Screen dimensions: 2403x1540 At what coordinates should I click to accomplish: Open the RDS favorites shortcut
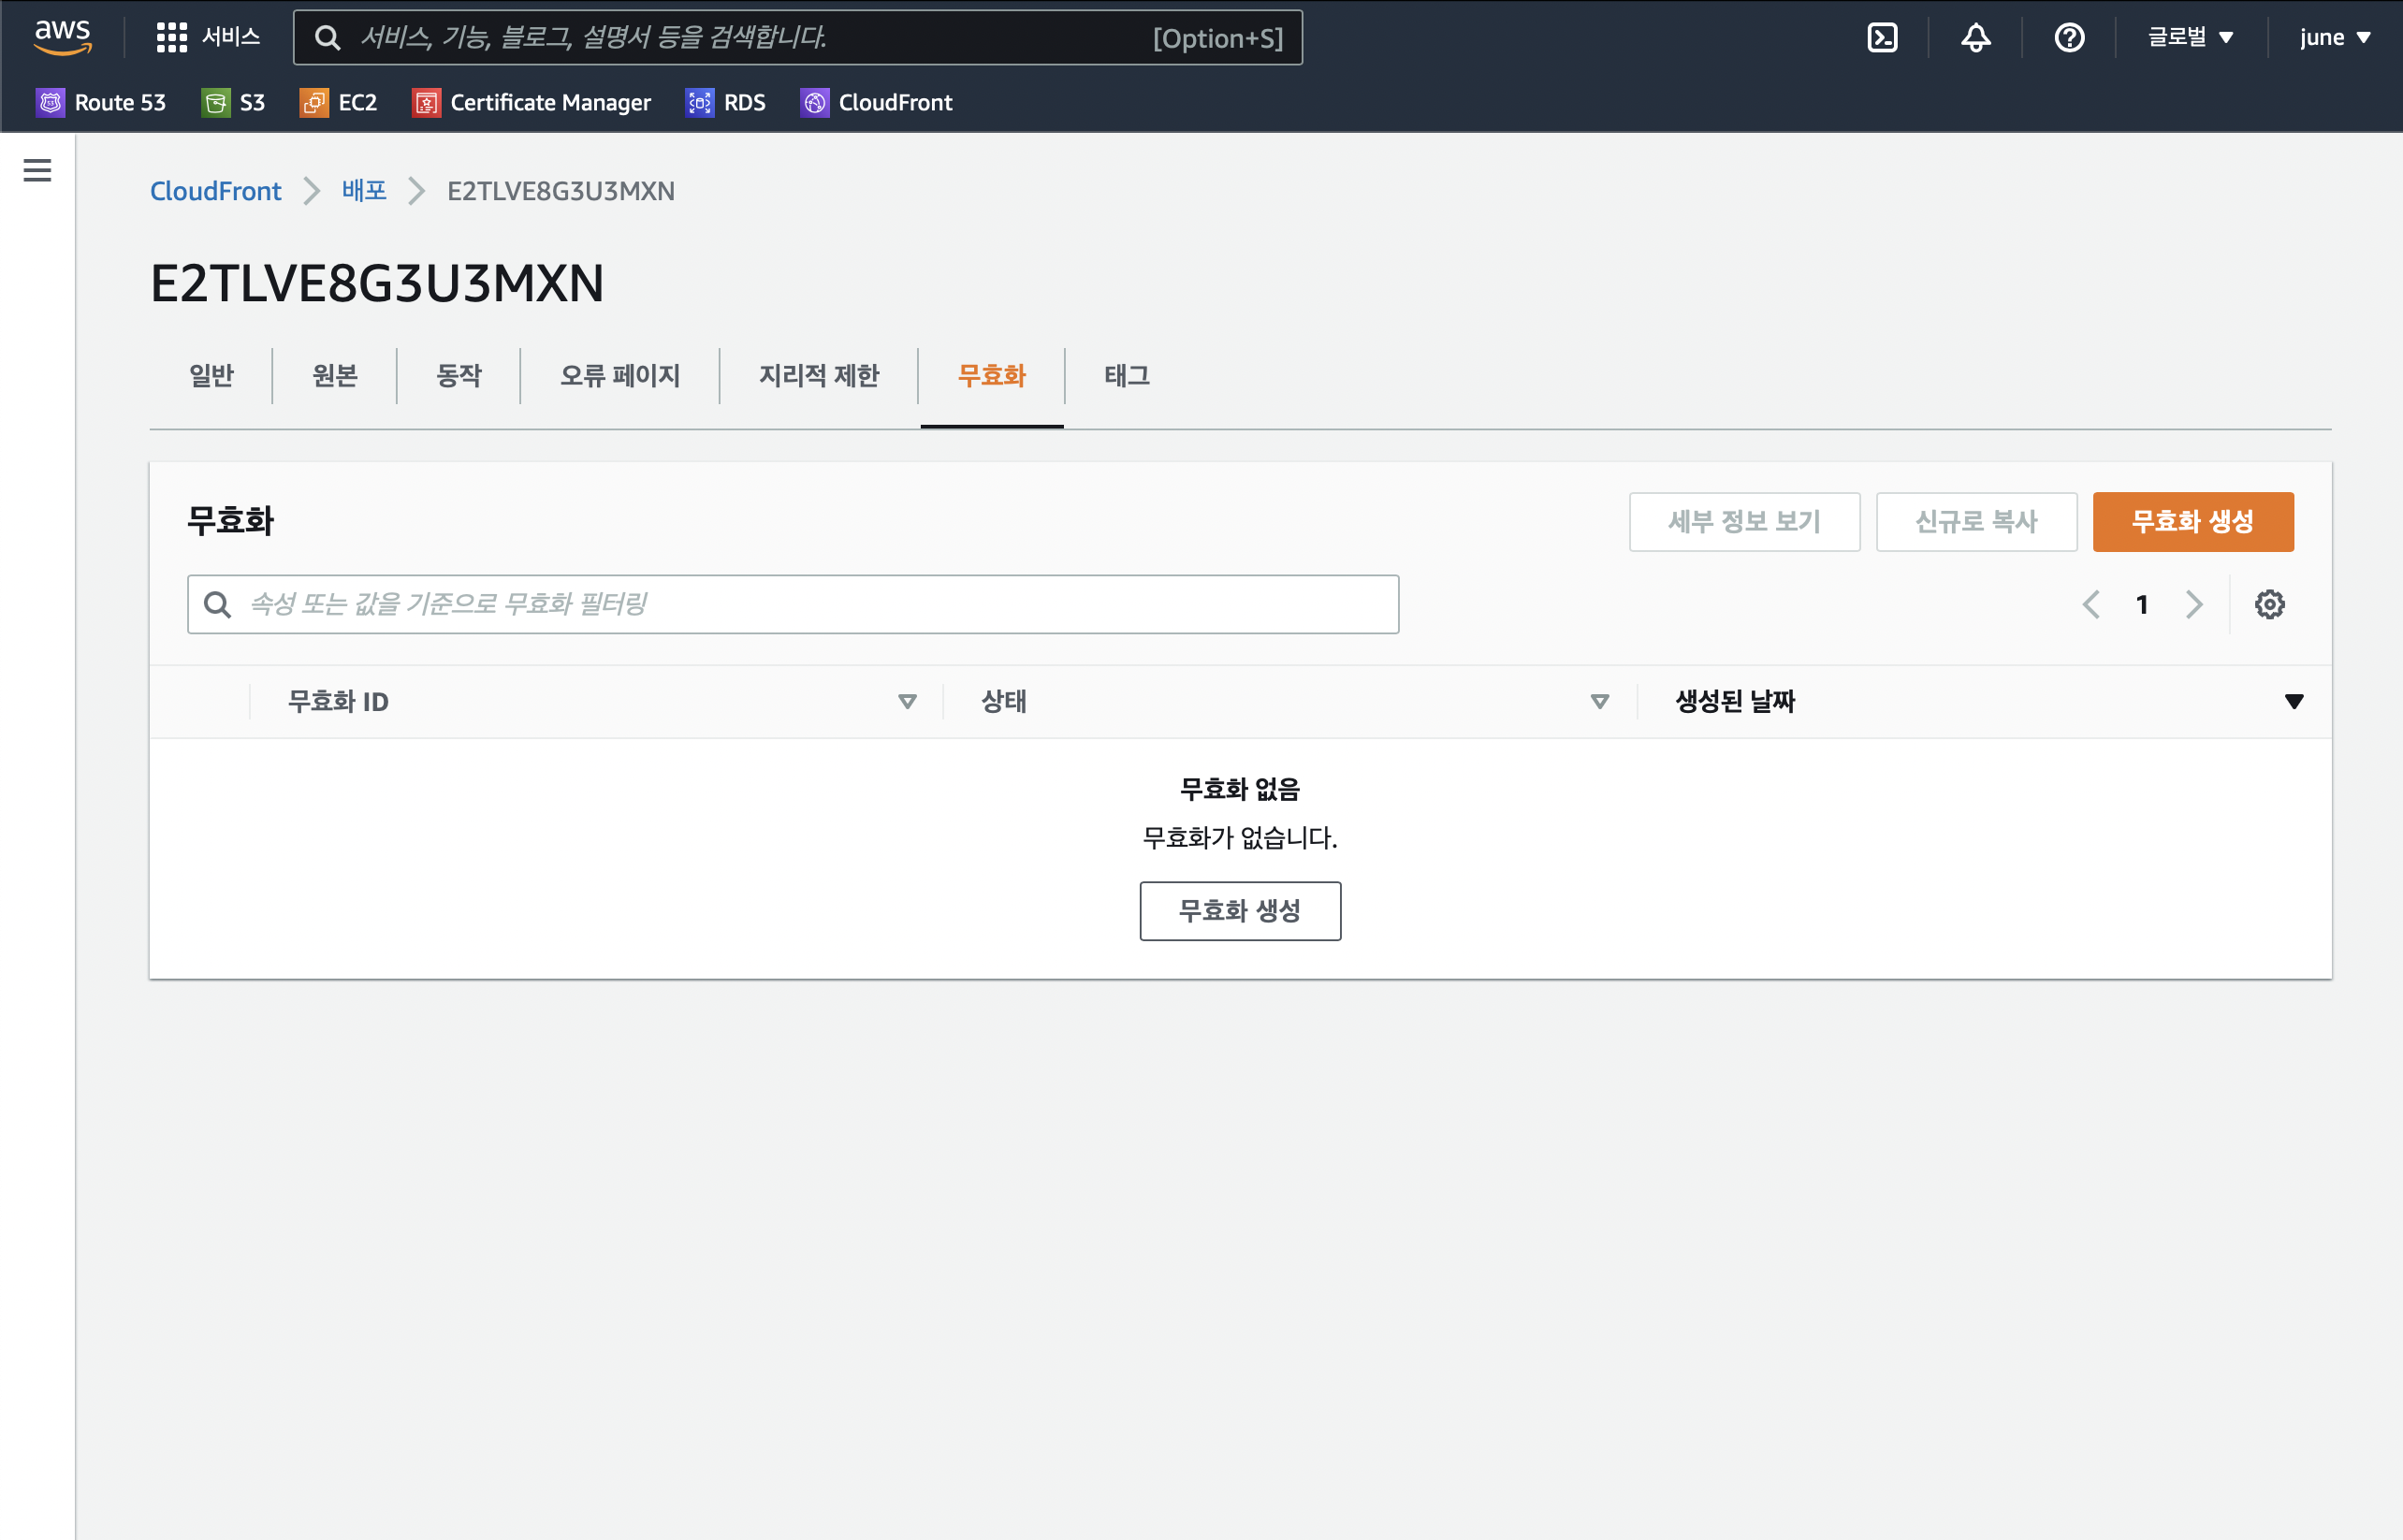[x=725, y=102]
